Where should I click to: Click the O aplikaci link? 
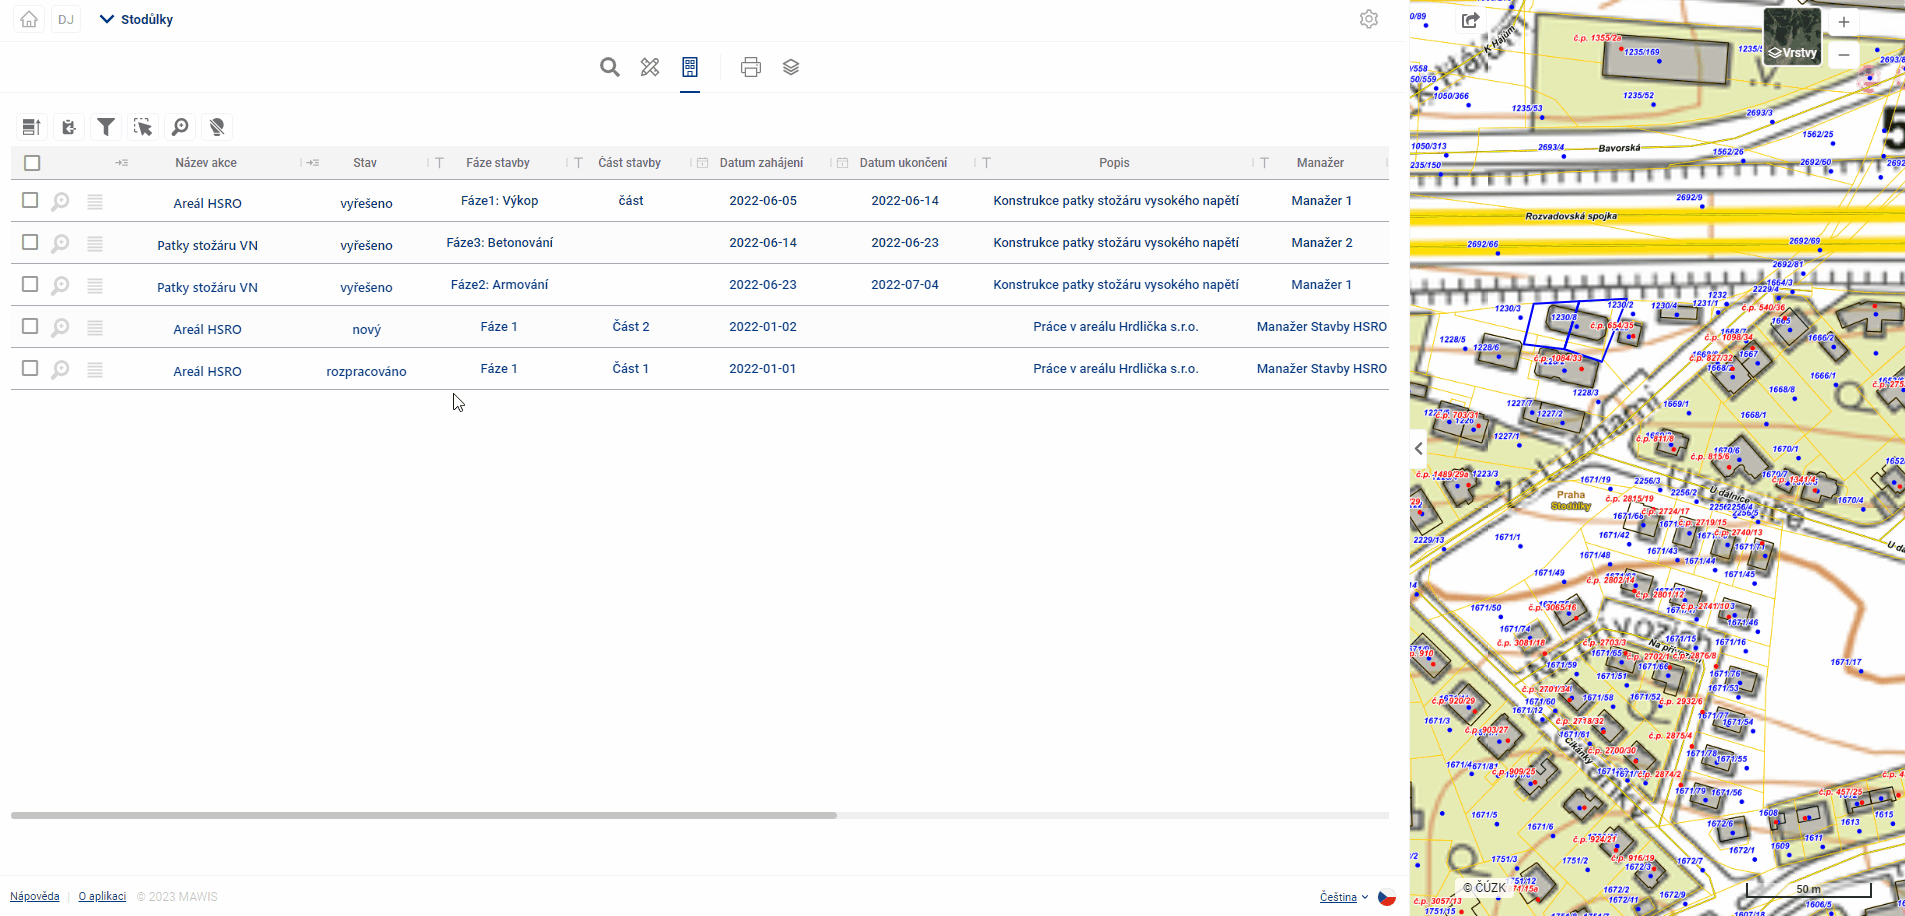coord(102,897)
